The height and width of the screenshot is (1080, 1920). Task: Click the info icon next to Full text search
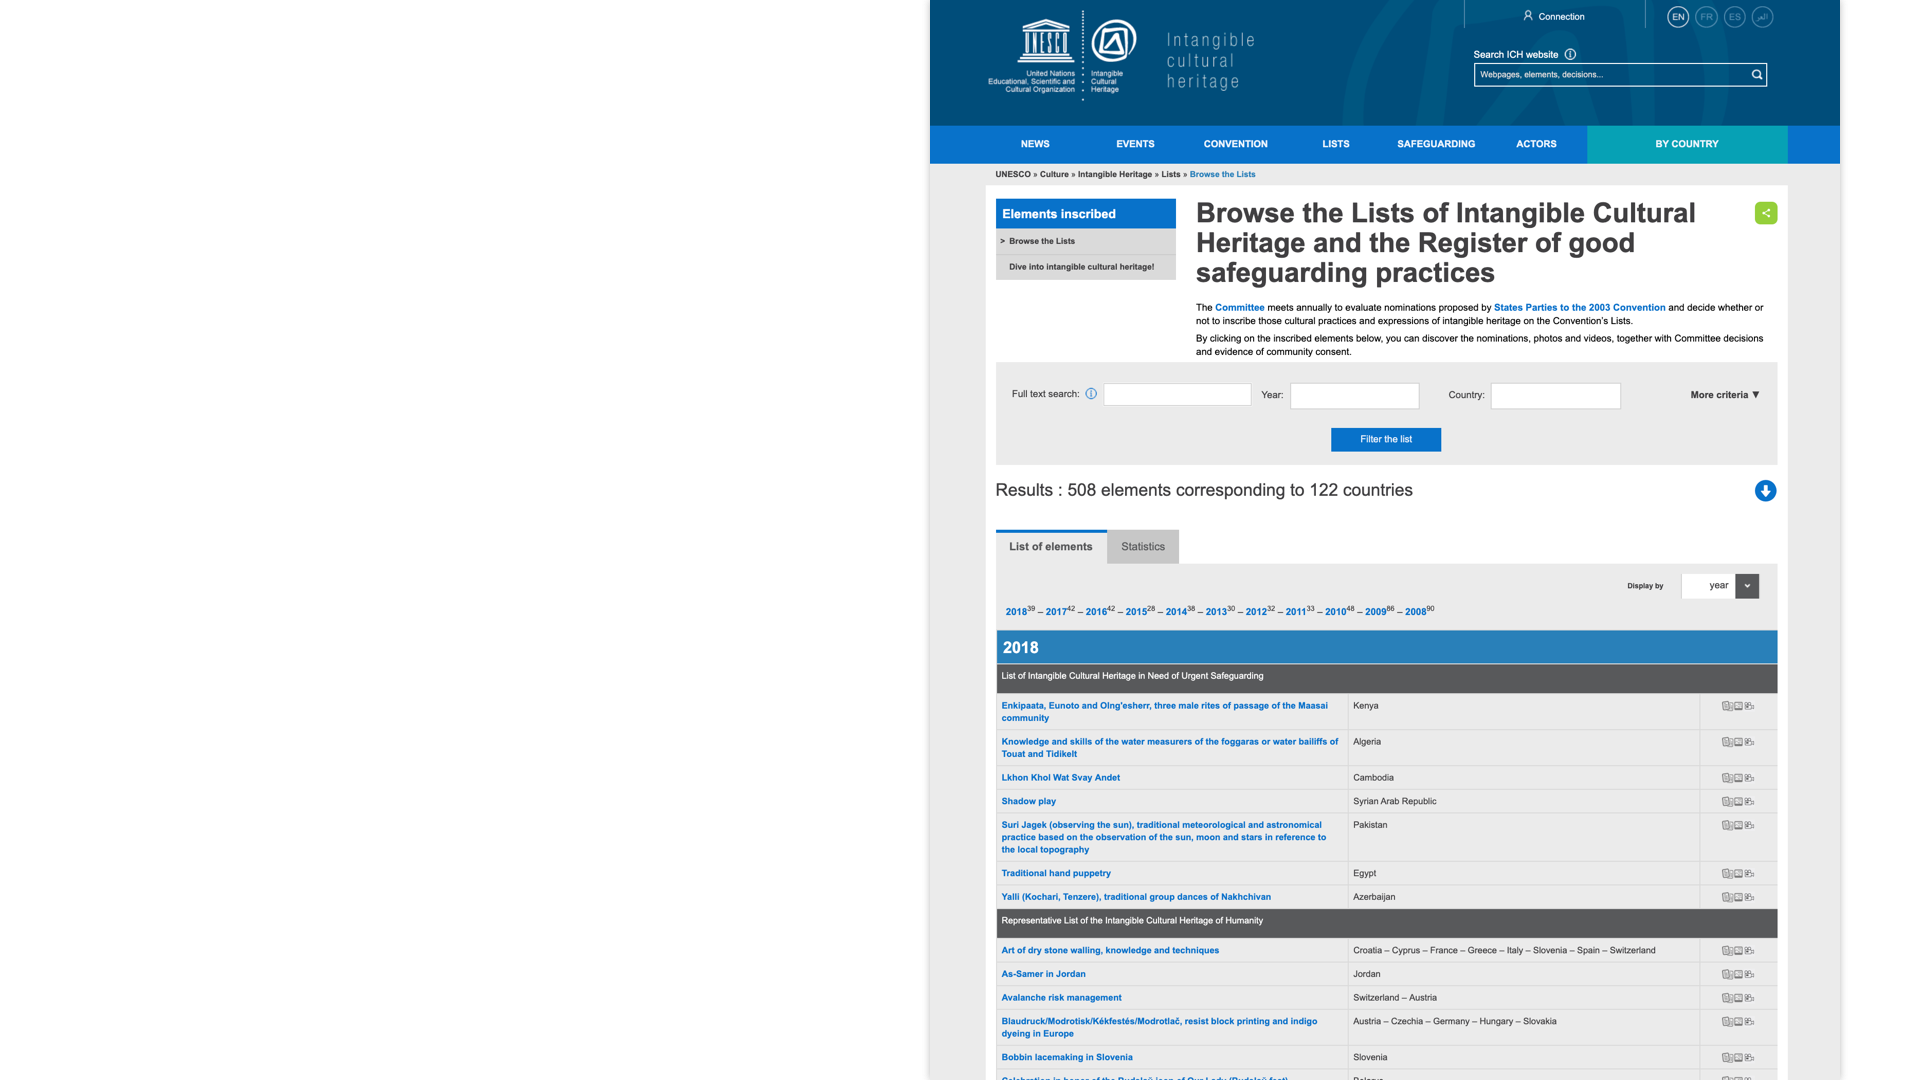point(1091,394)
